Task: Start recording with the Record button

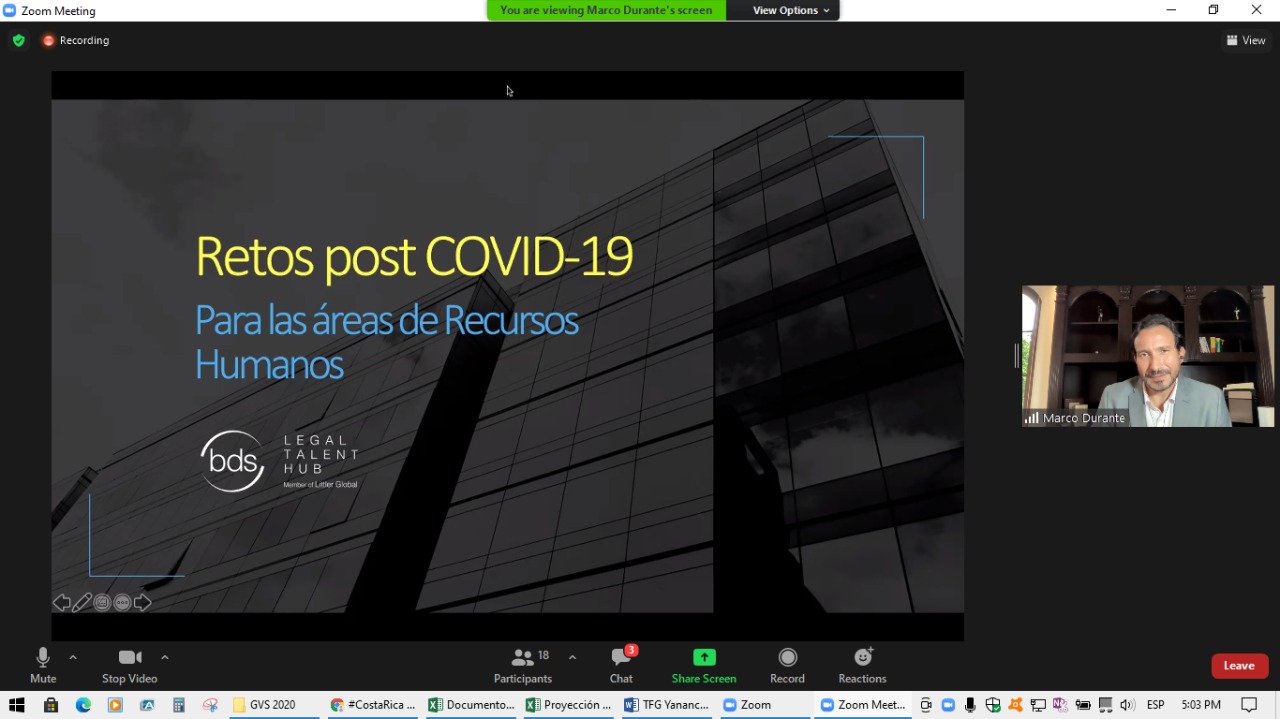Action: click(787, 665)
